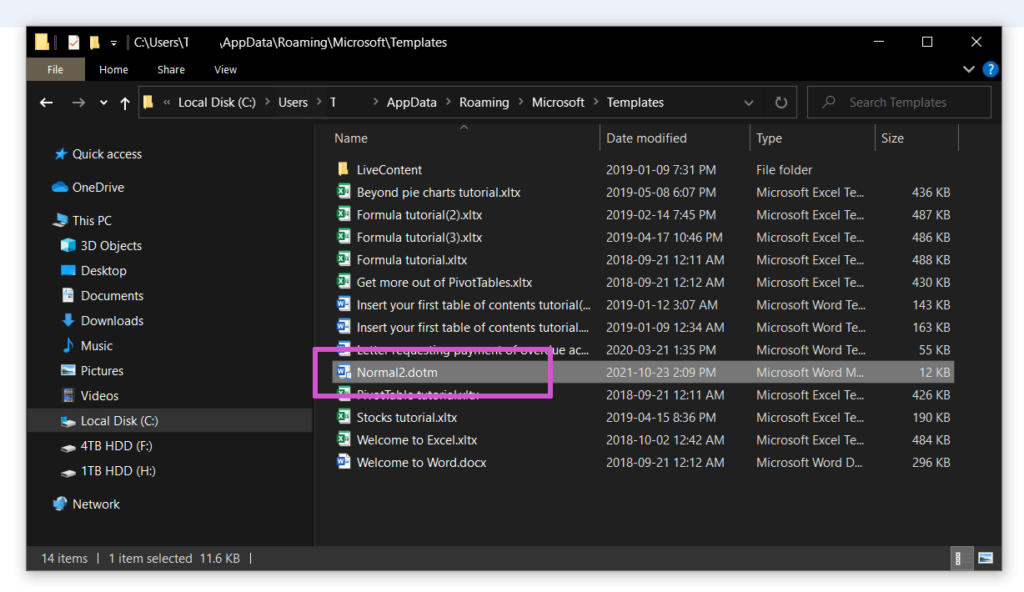This screenshot has height=592, width=1024.
Task: Click the 2020-03-21 1:35 PM date cell
Action: click(x=661, y=350)
